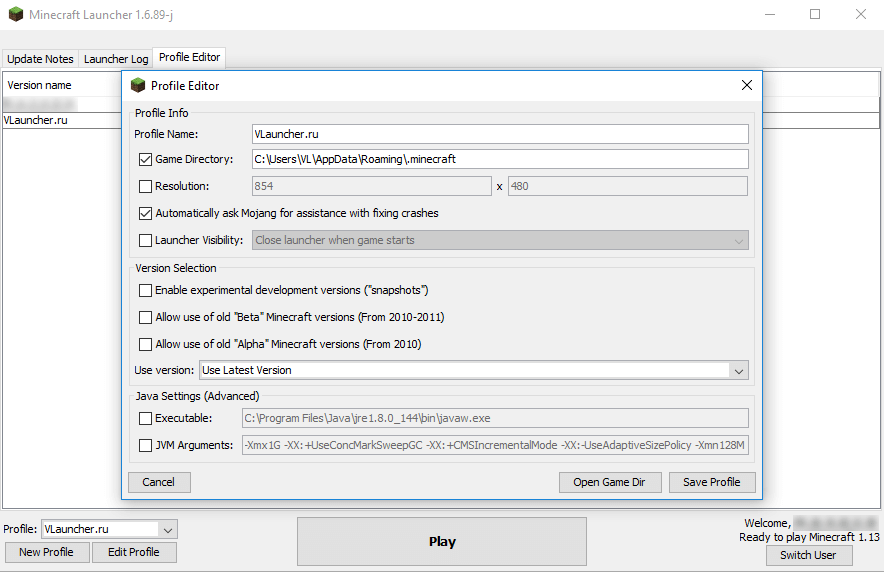
Task: Switch to the Launcher Log tab
Action: click(x=116, y=59)
